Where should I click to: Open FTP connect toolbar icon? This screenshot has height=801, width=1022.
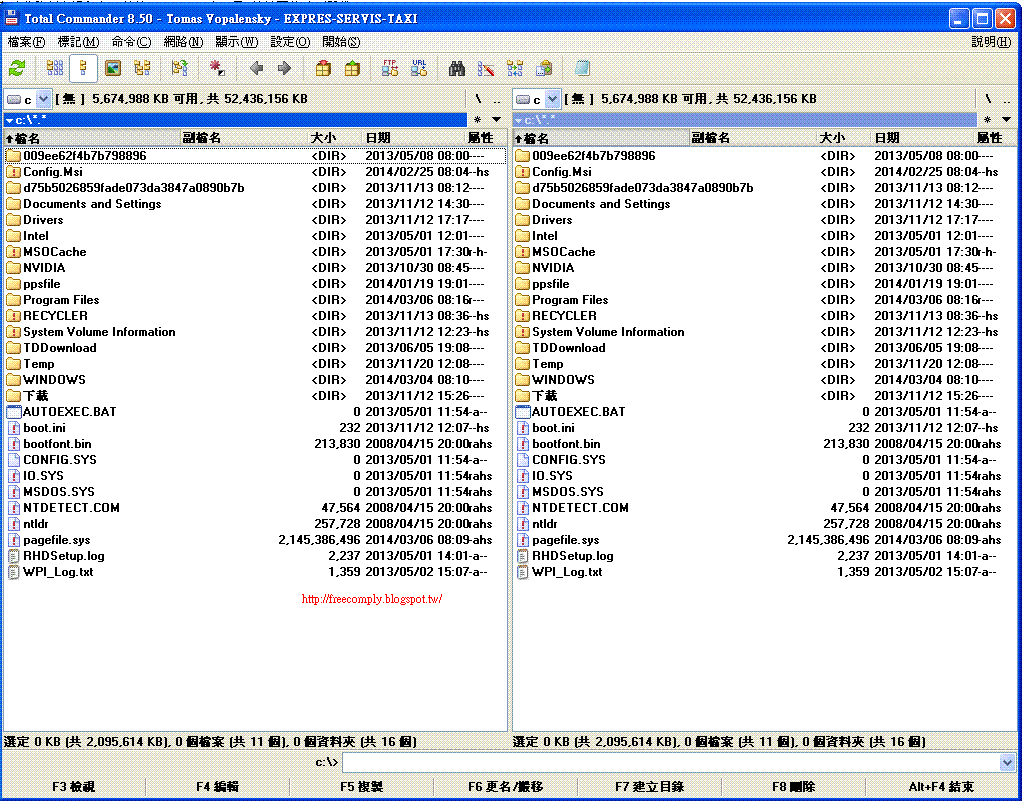pyautogui.click(x=390, y=68)
